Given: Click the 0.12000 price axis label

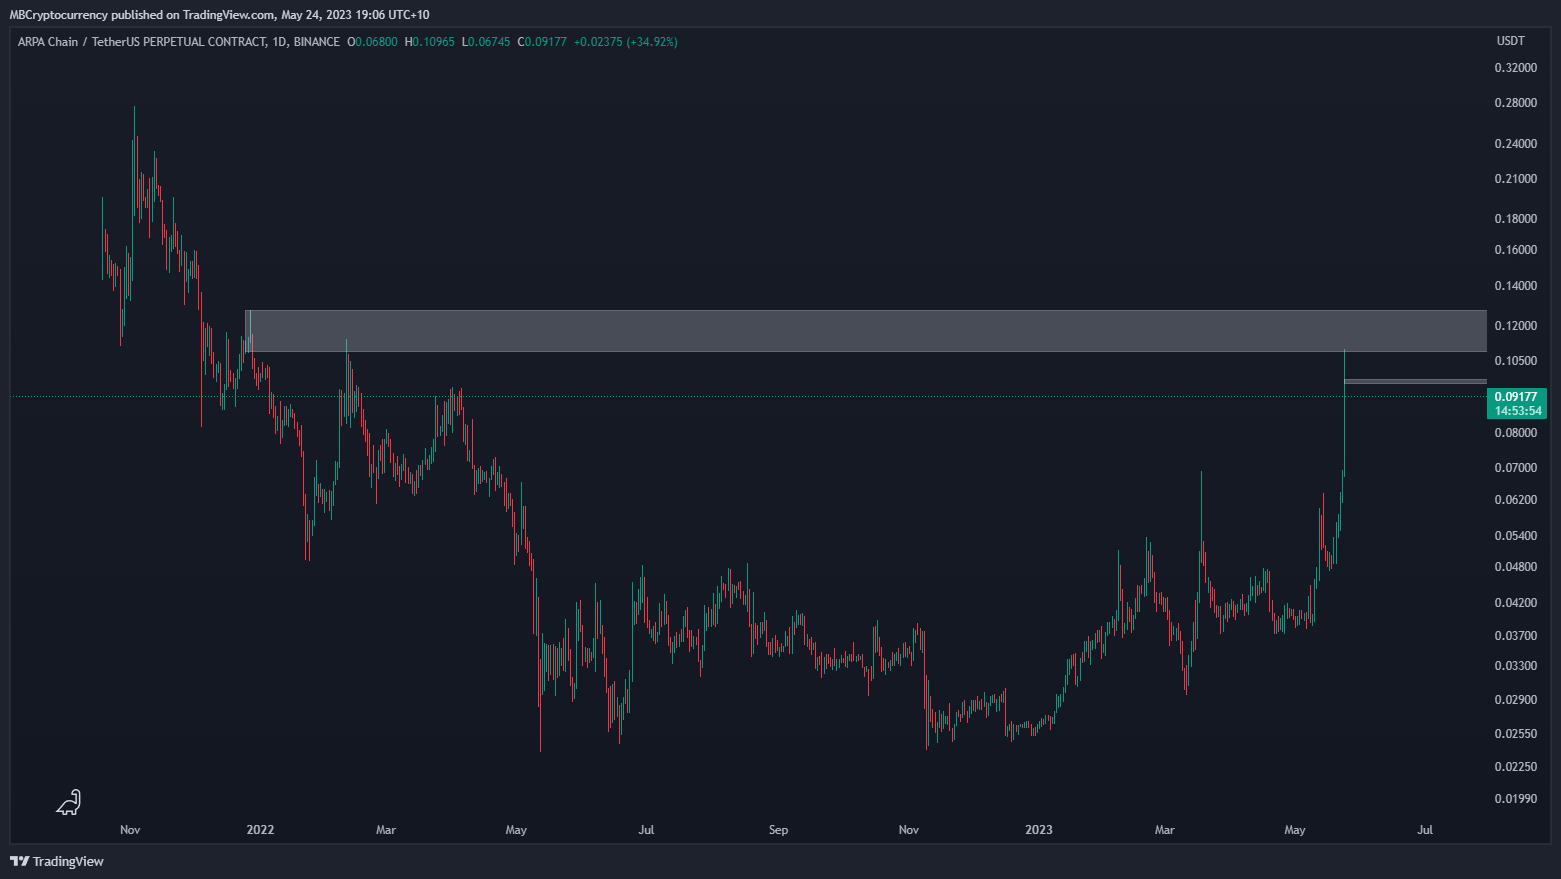Looking at the screenshot, I should (1516, 326).
